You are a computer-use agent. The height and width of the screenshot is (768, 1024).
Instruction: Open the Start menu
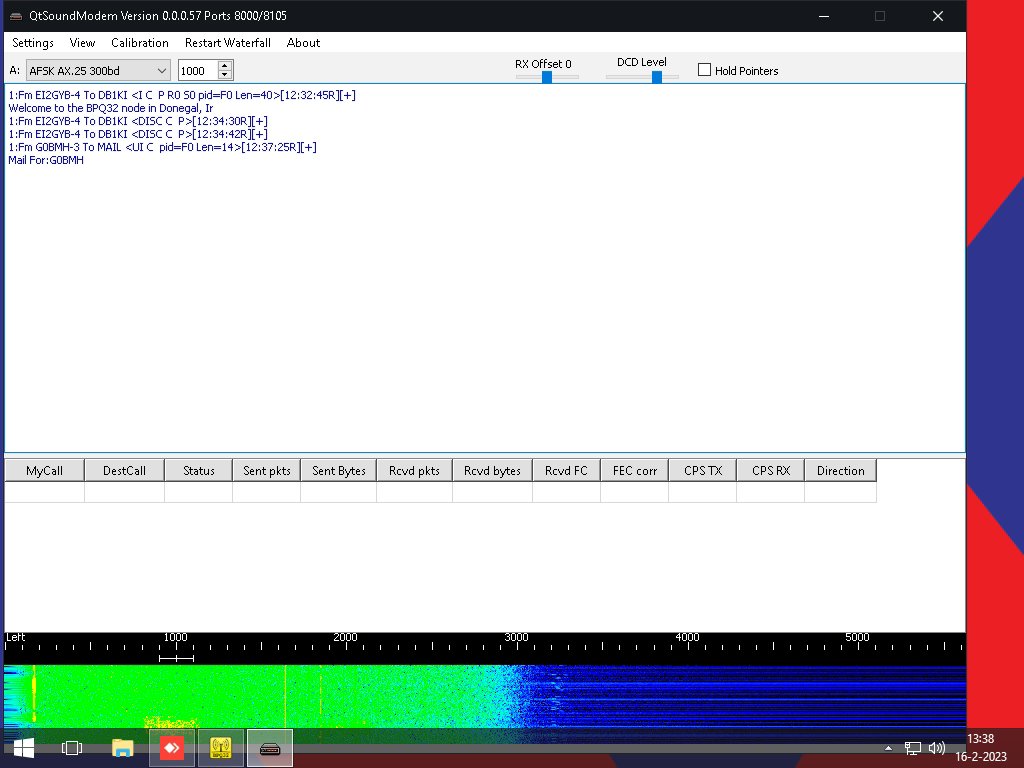pyautogui.click(x=20, y=747)
